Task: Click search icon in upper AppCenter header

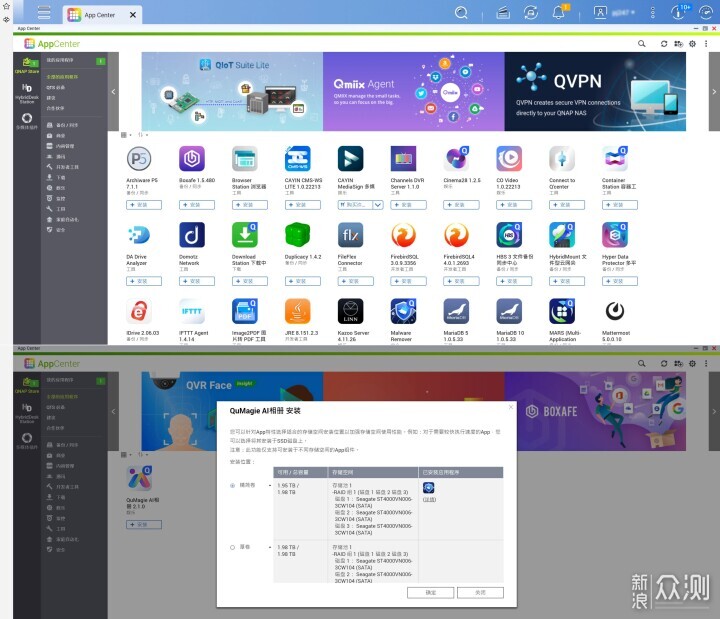Action: pyautogui.click(x=641, y=44)
